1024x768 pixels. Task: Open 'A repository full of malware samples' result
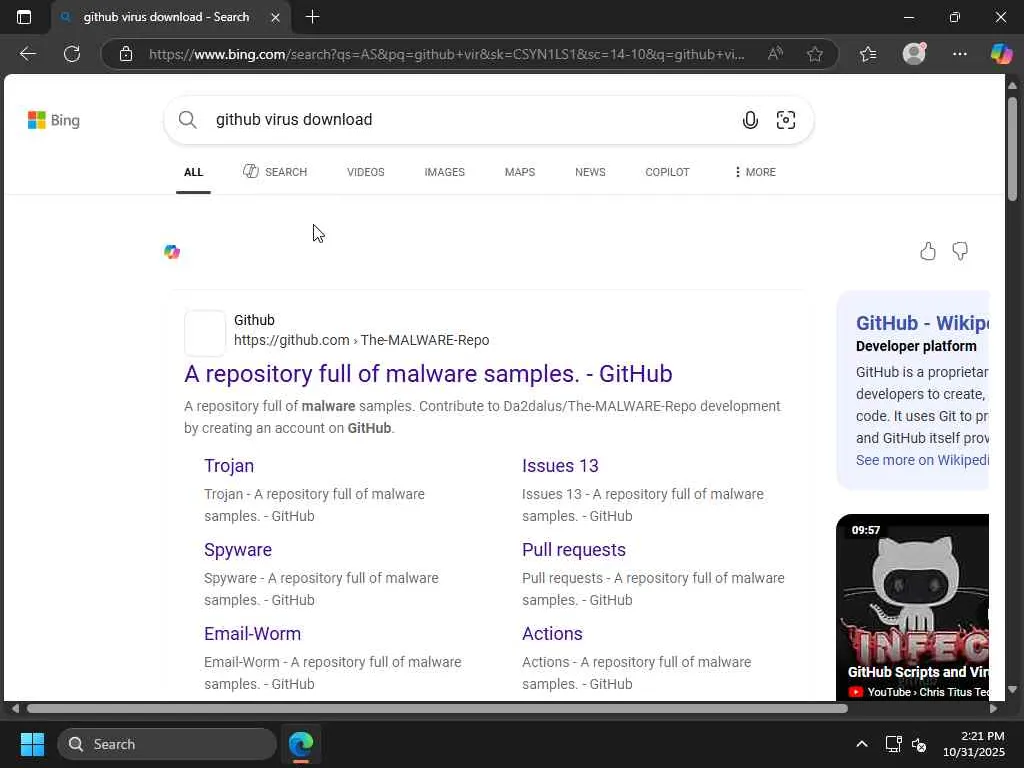[428, 374]
